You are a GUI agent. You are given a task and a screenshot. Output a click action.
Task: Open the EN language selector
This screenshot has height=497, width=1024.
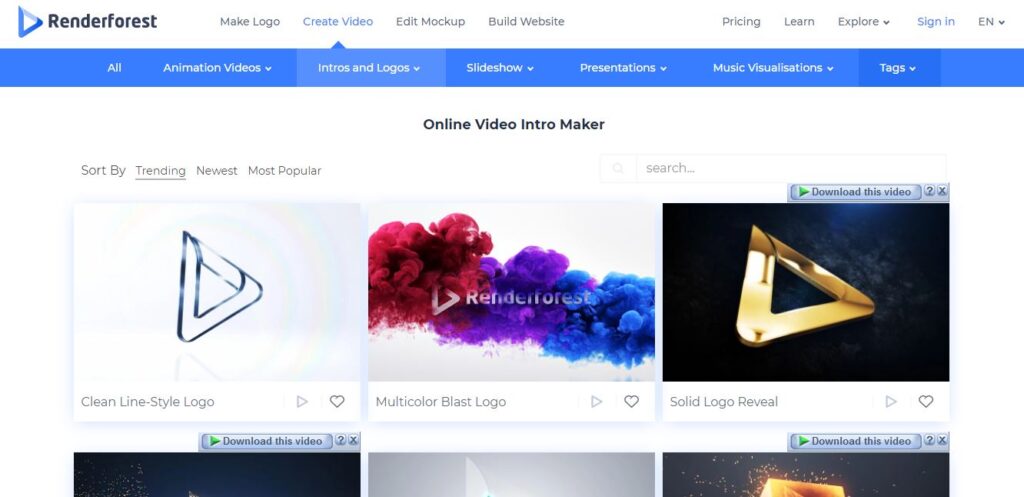(x=991, y=22)
